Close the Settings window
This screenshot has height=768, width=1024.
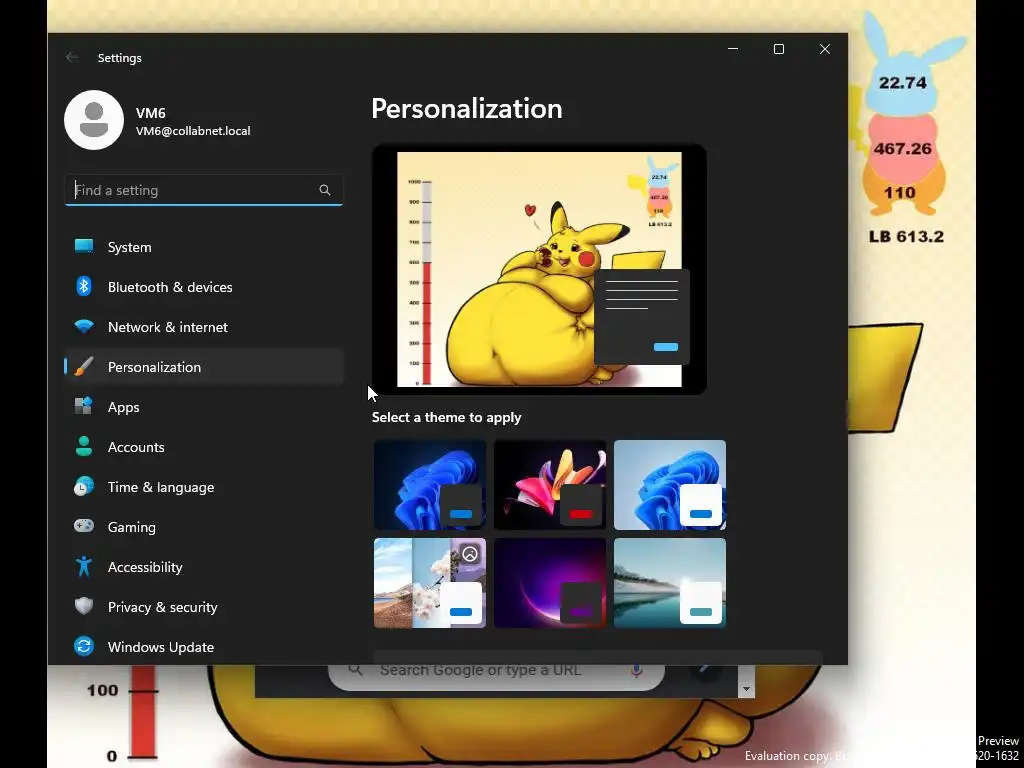pos(825,49)
